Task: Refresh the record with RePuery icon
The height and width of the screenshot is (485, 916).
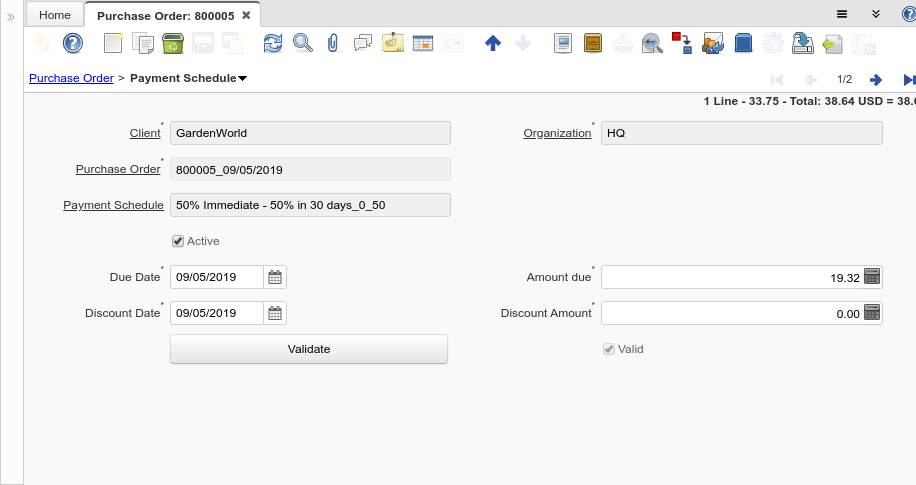Action: pos(273,43)
